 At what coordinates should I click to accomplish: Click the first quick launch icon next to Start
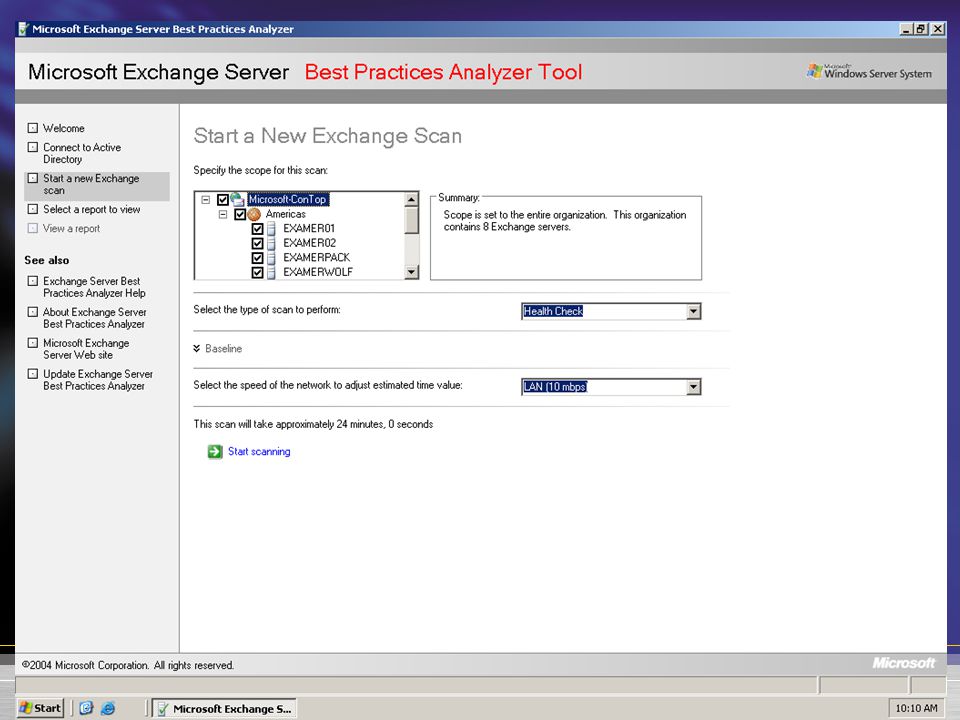[x=86, y=708]
